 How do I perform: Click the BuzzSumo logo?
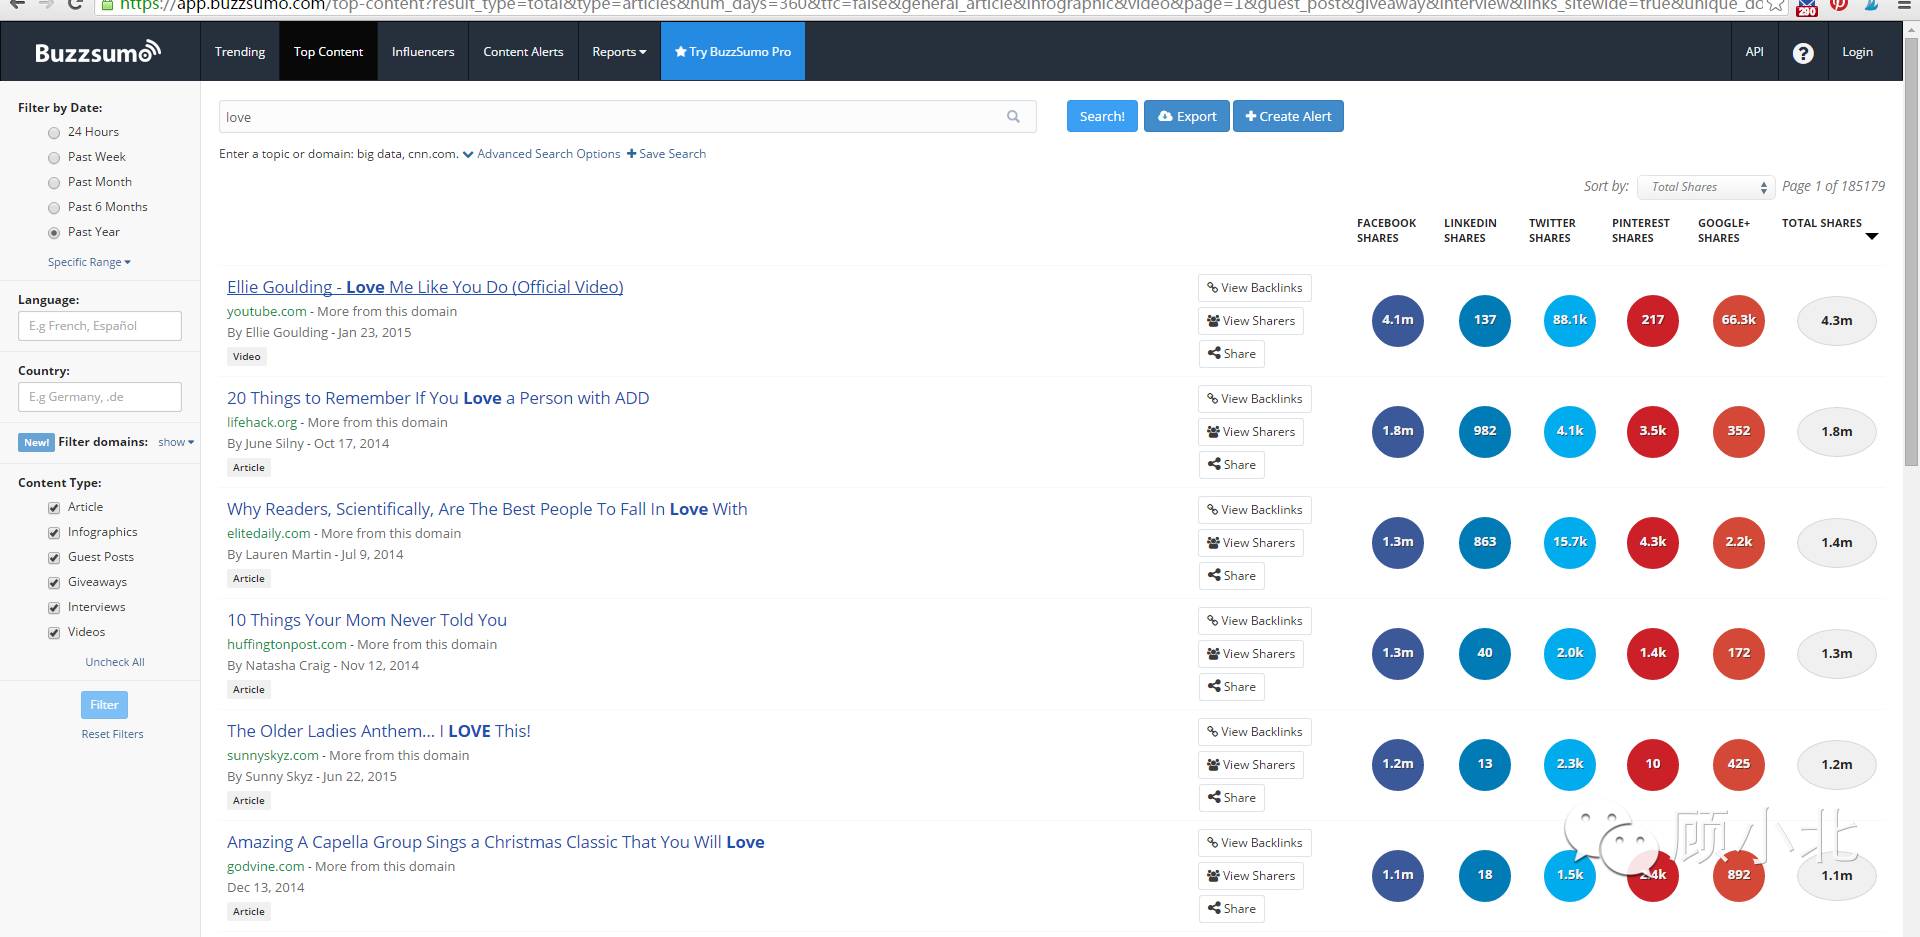[x=97, y=52]
